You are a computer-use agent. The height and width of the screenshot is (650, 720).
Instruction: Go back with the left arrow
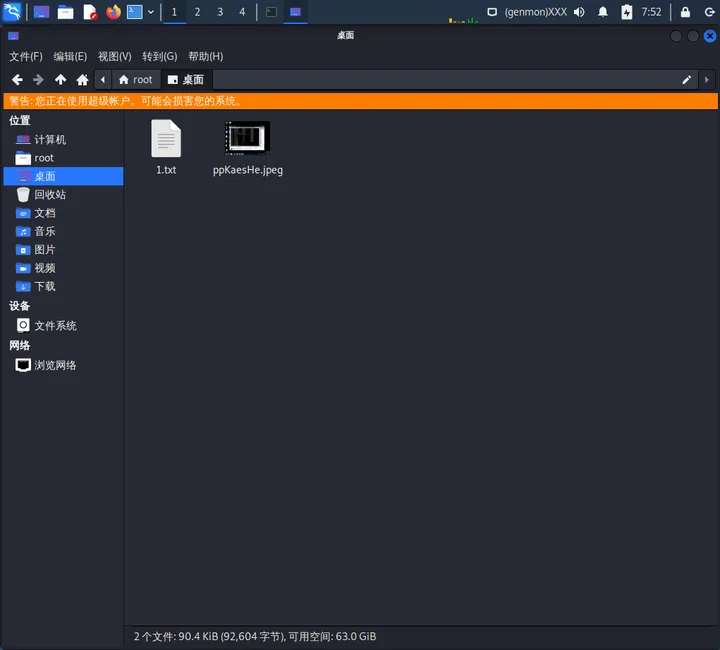point(17,80)
